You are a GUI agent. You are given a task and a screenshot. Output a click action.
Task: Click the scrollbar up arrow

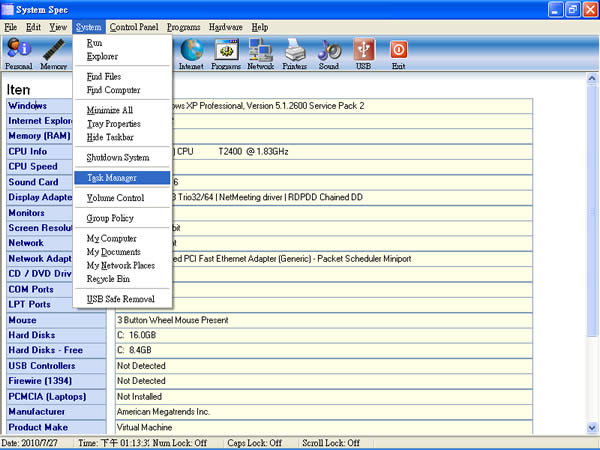[x=592, y=78]
